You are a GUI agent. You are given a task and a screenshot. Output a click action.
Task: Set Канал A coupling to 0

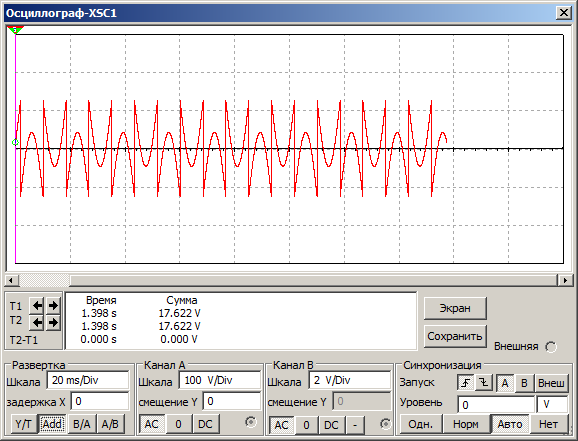[178, 424]
